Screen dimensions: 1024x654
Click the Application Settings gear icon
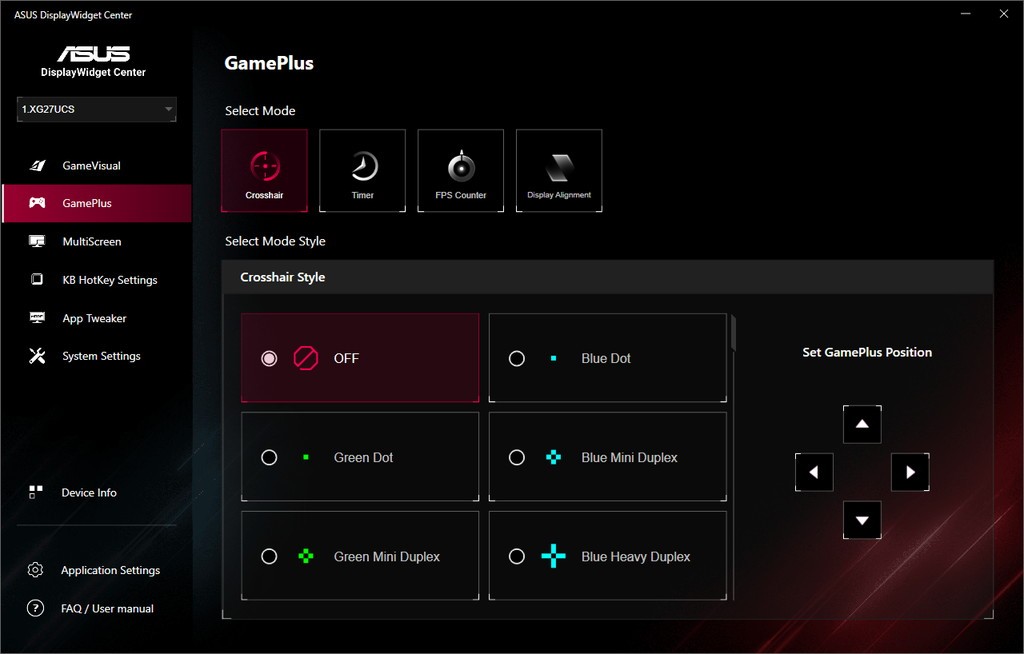[x=35, y=570]
